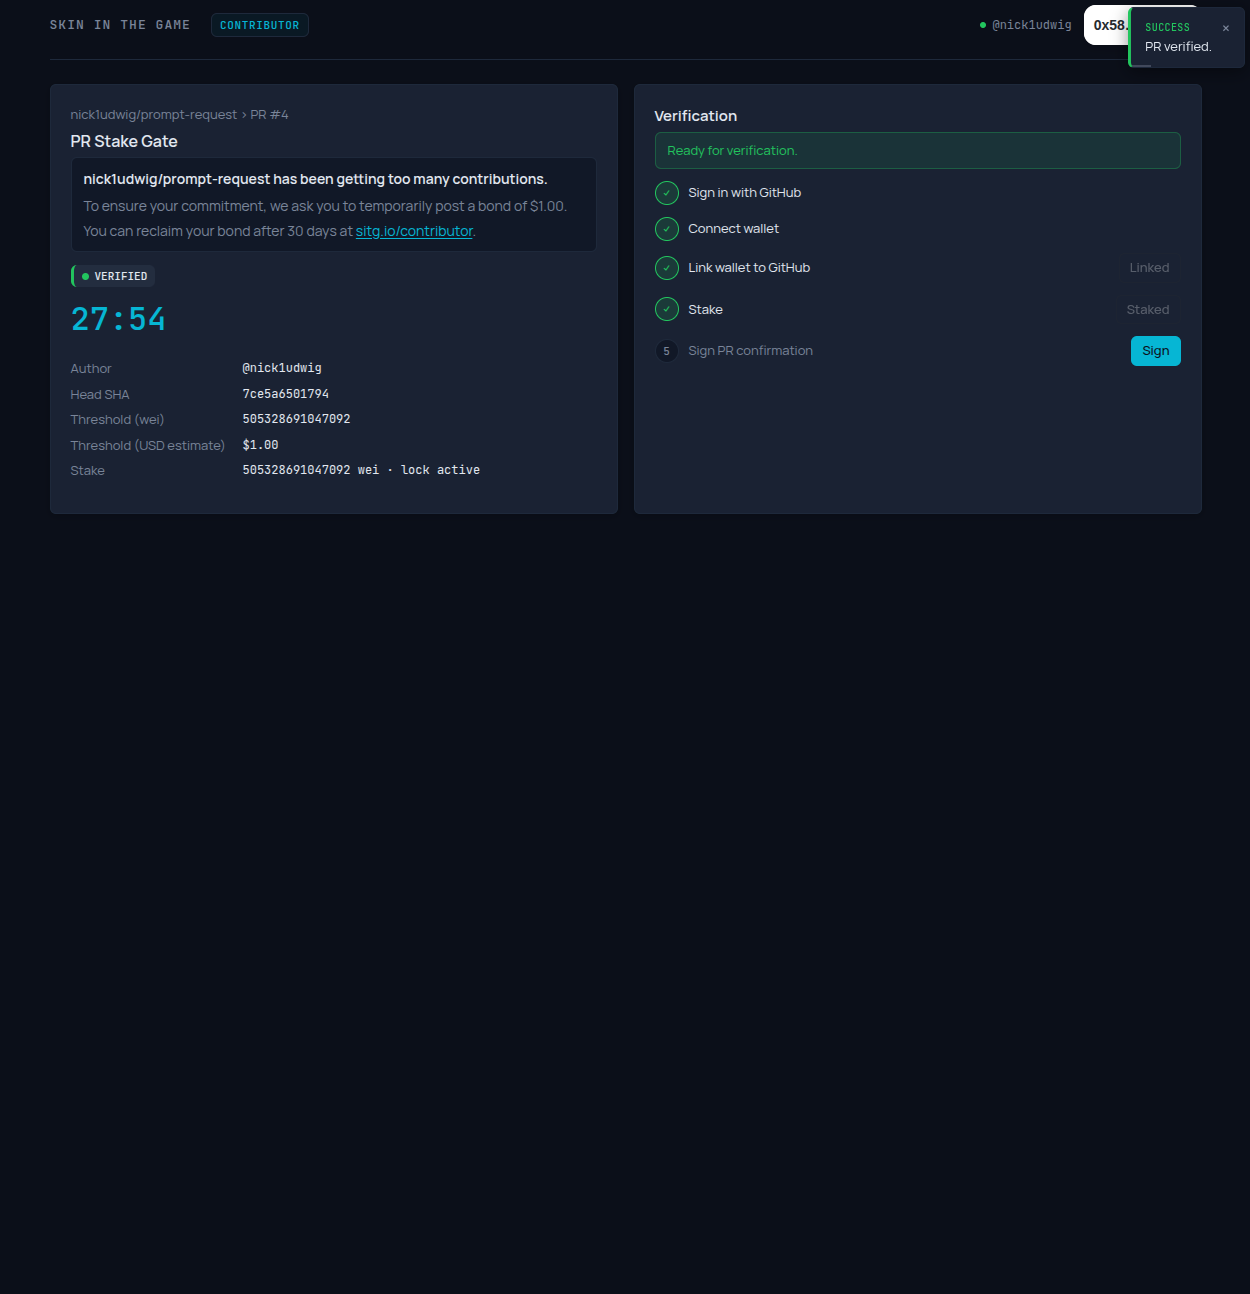Click the green VERIFIED status badge

click(x=114, y=276)
